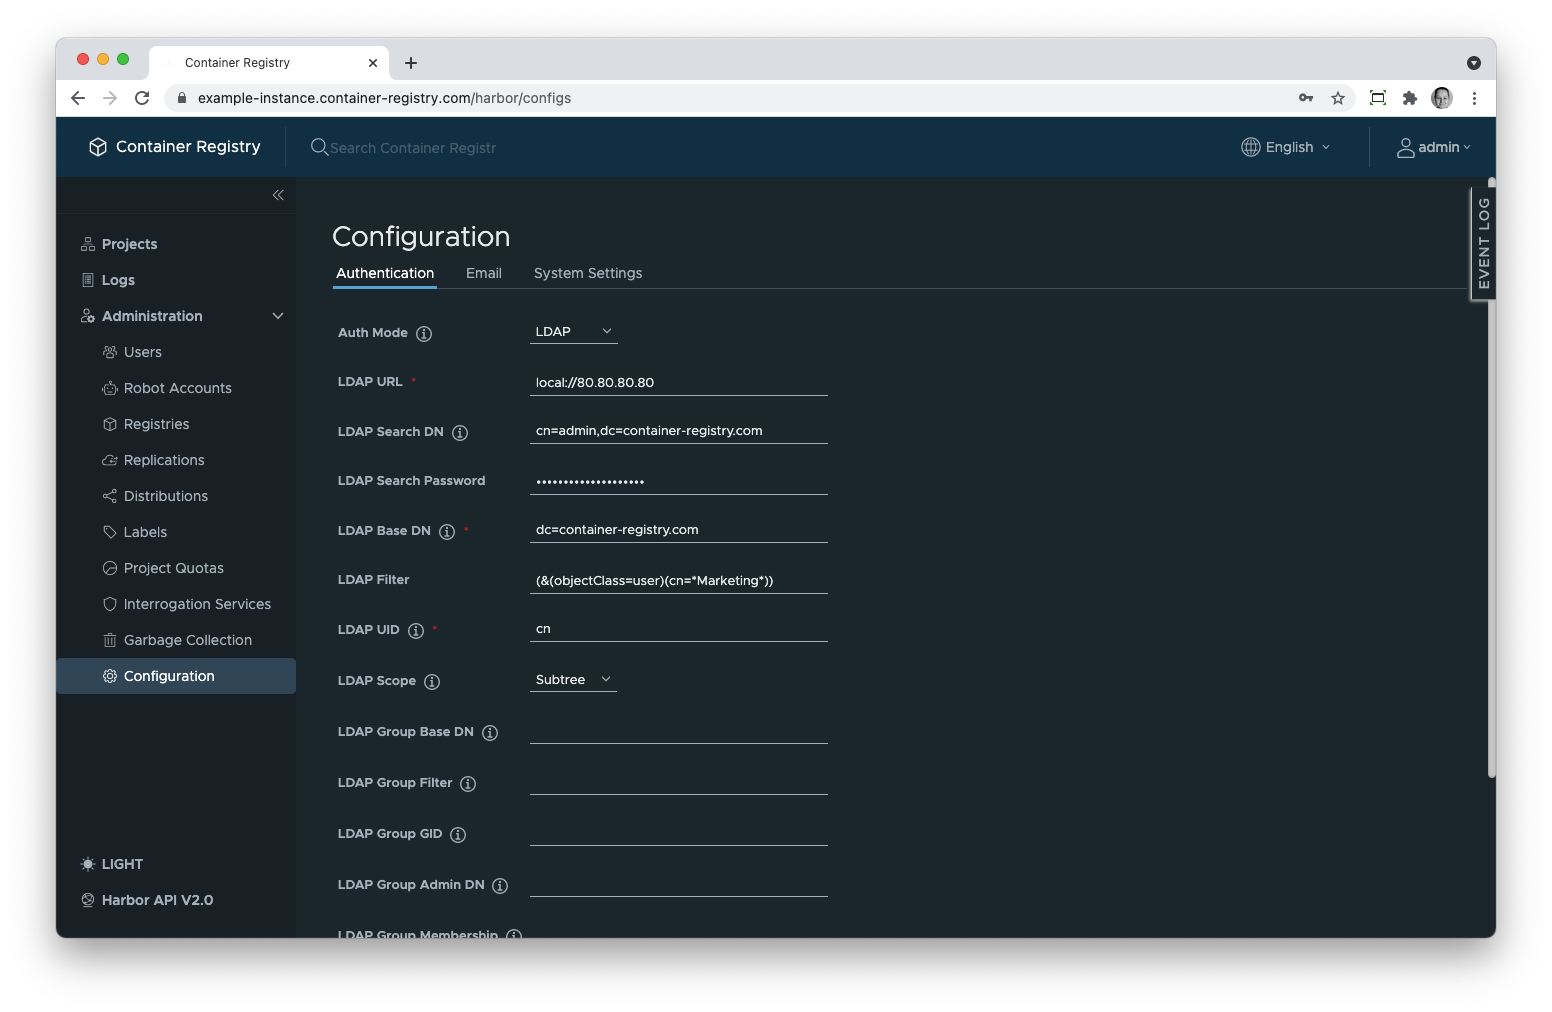Open the LDAP UID info icon
Image resolution: width=1552 pixels, height=1012 pixels.
[416, 631]
